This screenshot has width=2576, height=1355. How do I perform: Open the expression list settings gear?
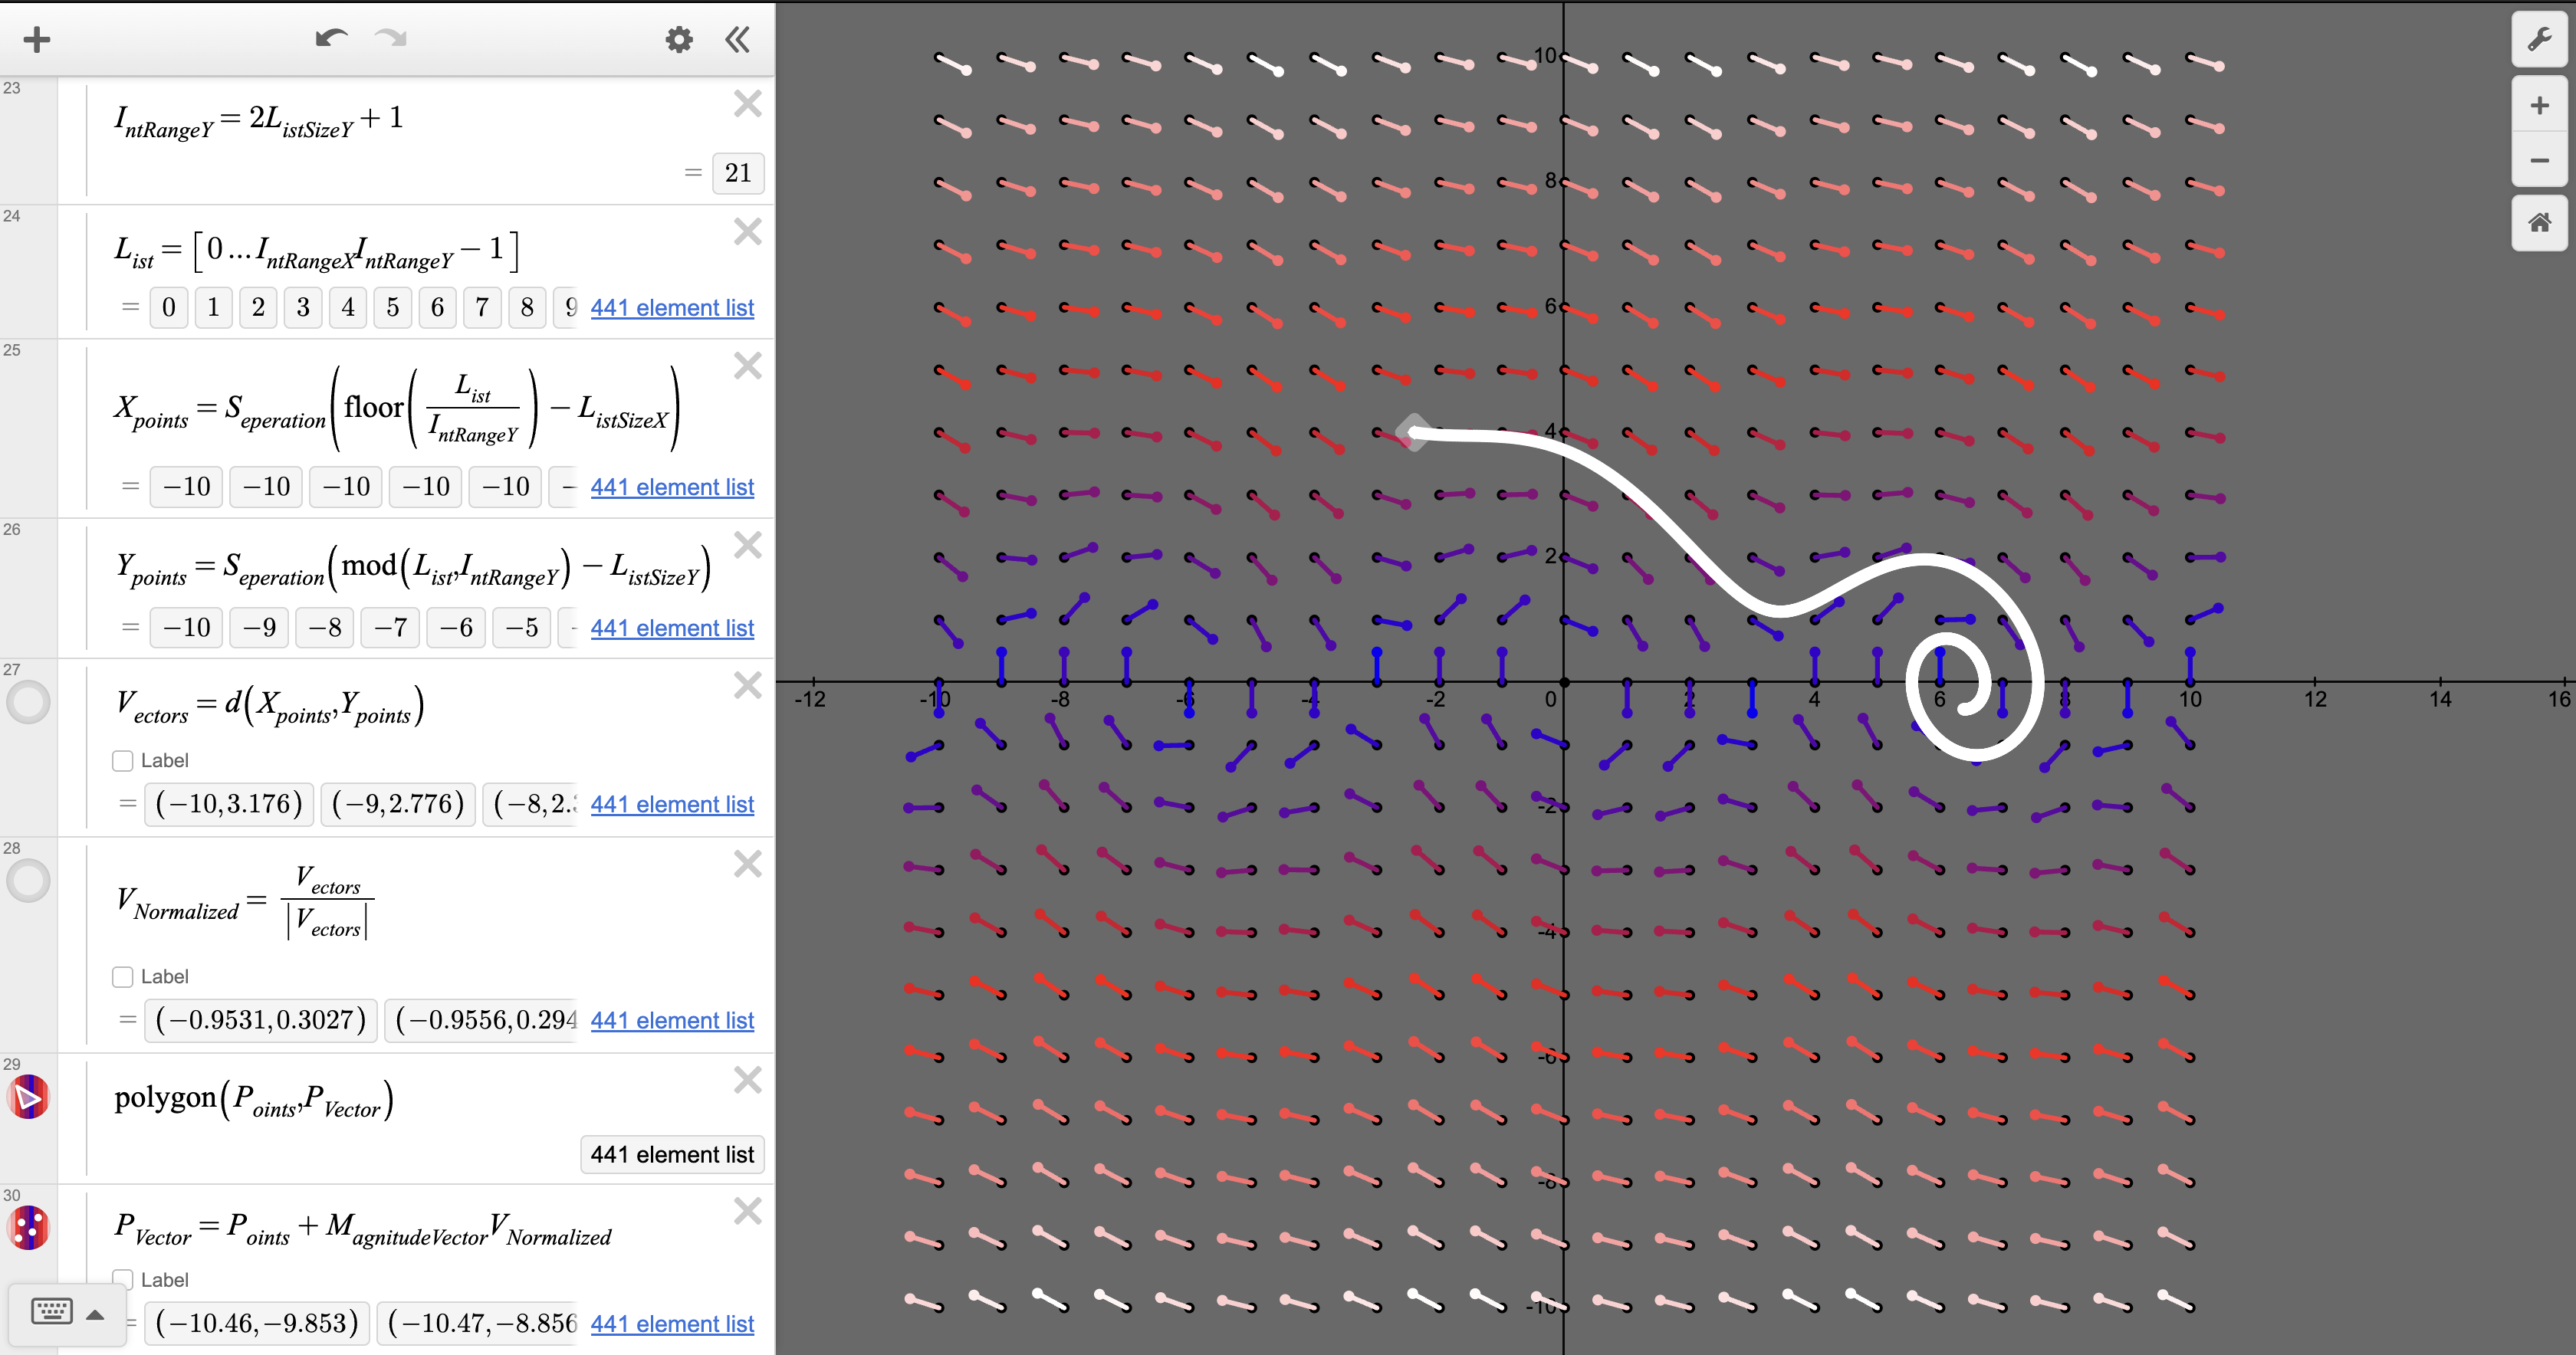click(x=679, y=40)
